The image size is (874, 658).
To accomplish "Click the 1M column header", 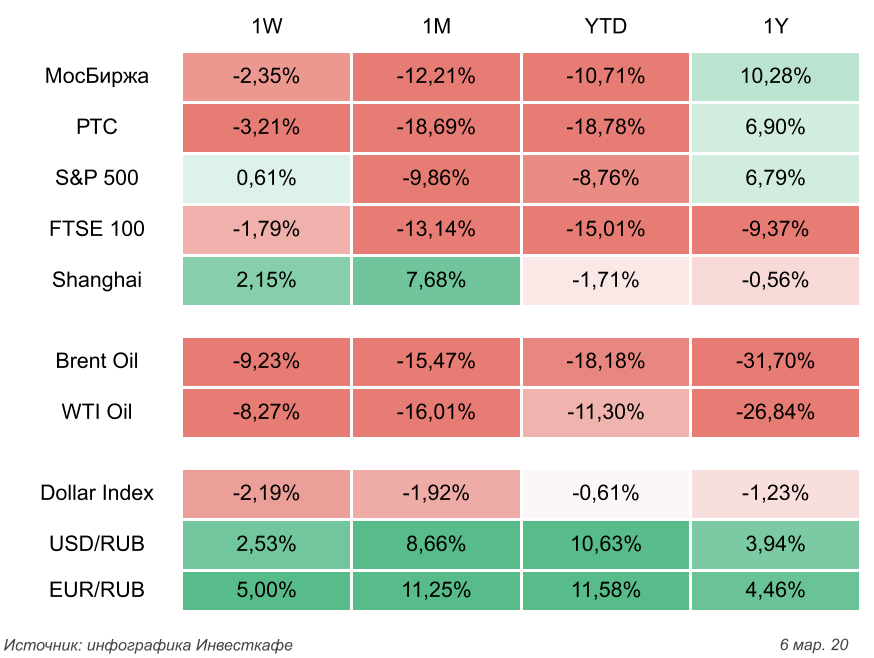I will tap(436, 27).
